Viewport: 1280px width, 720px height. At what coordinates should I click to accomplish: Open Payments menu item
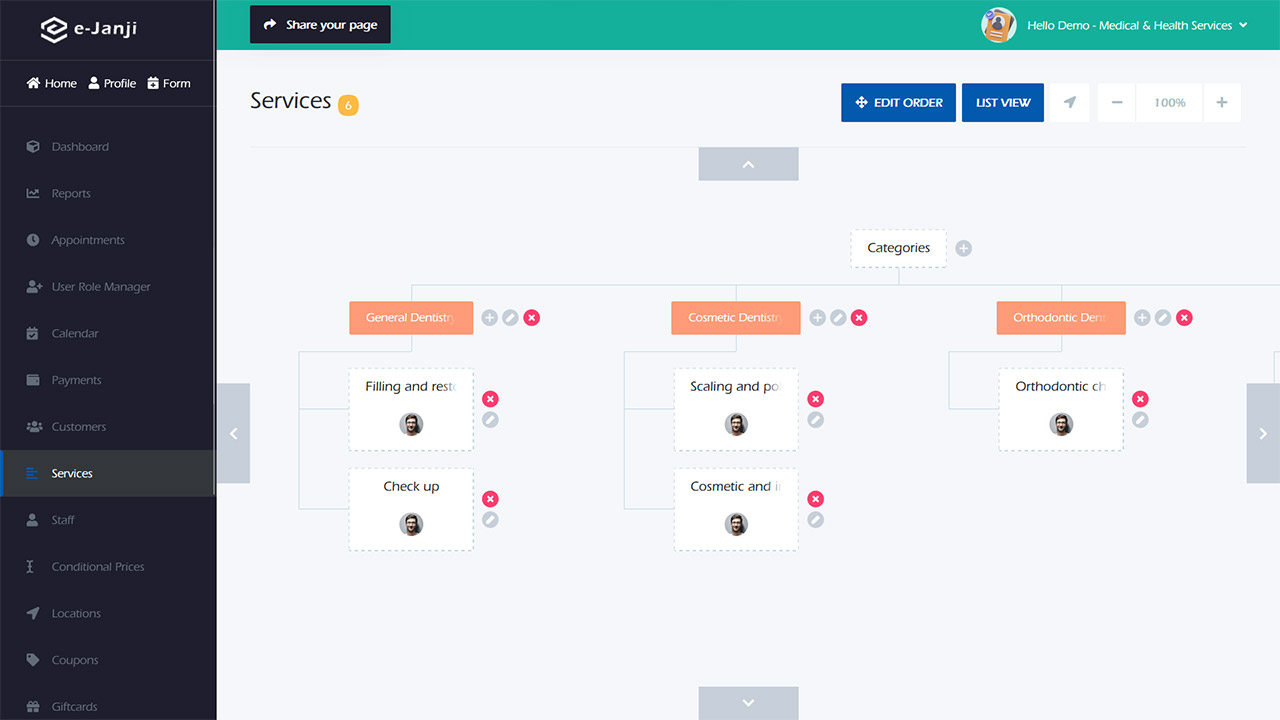click(107, 380)
